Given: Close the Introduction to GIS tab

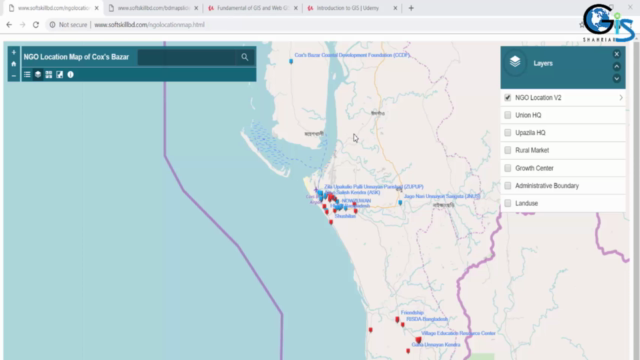Looking at the screenshot, I should 395,8.
